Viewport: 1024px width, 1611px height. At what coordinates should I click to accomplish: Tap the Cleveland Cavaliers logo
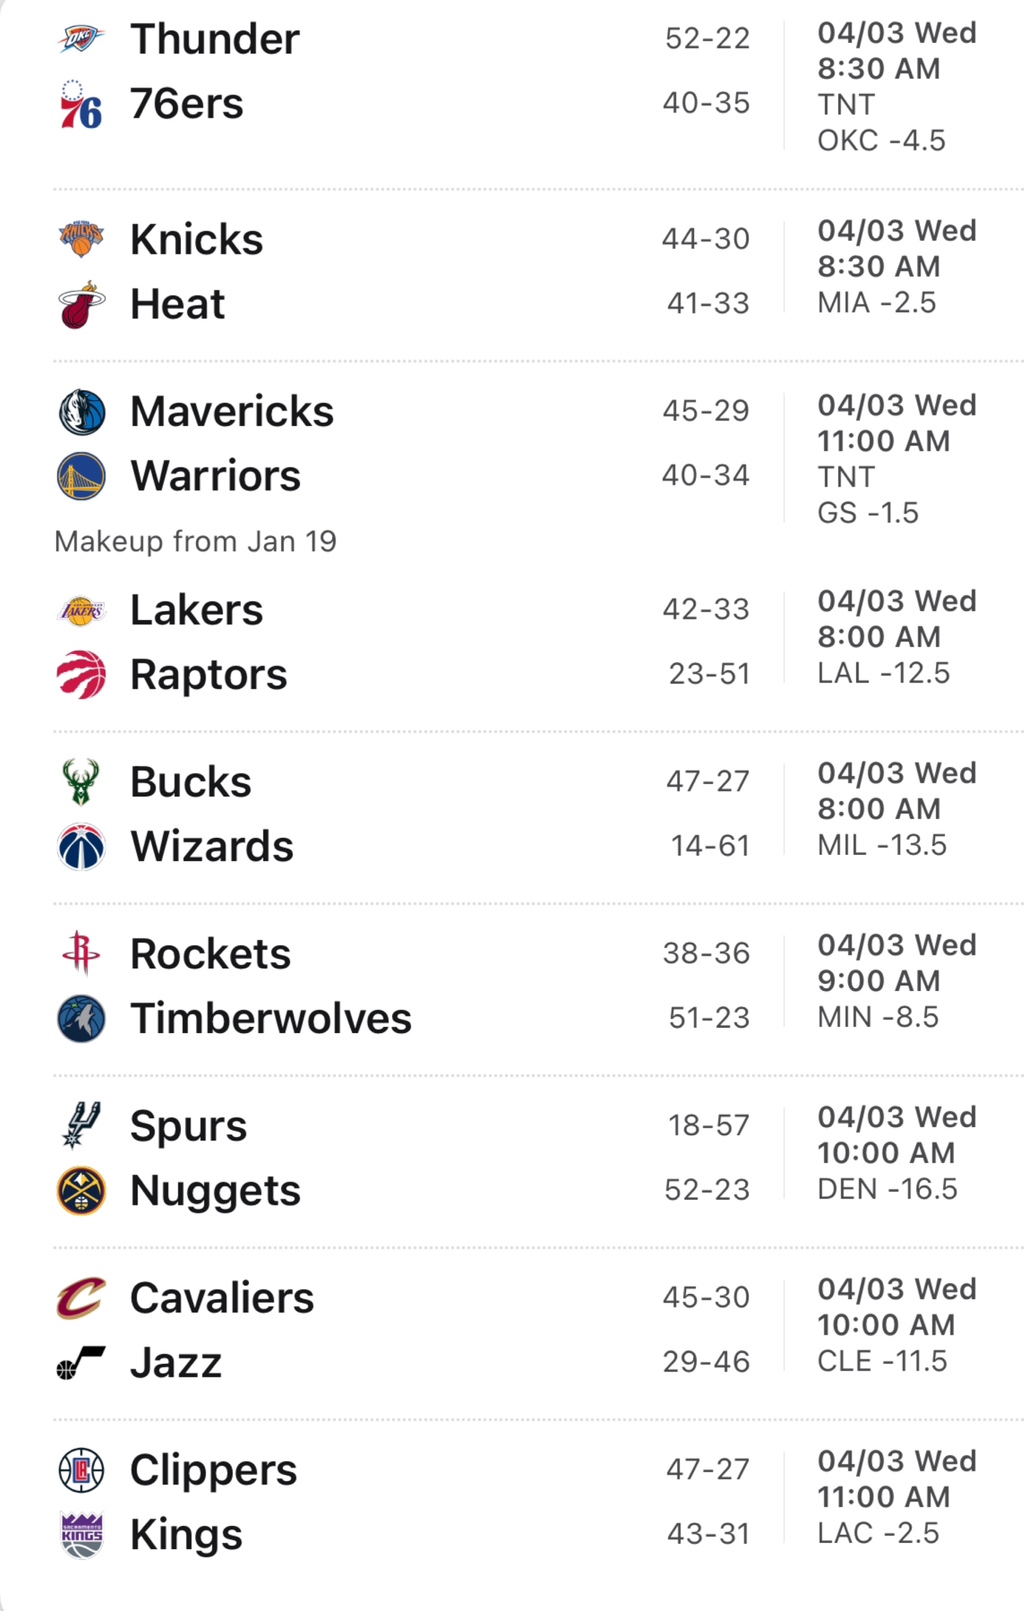pos(81,1298)
